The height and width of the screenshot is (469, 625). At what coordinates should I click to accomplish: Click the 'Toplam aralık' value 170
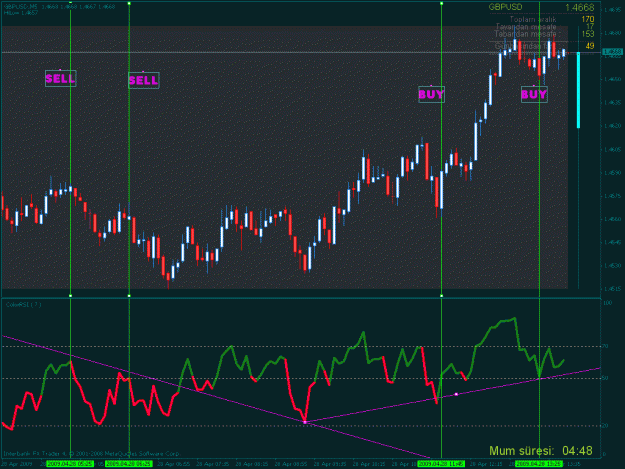588,19
